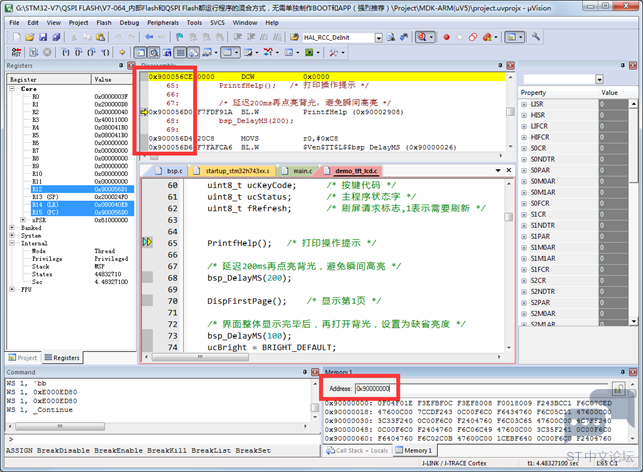This screenshot has height=472, width=643.
Task: Kill all breakpoints icon
Action: click(x=487, y=37)
